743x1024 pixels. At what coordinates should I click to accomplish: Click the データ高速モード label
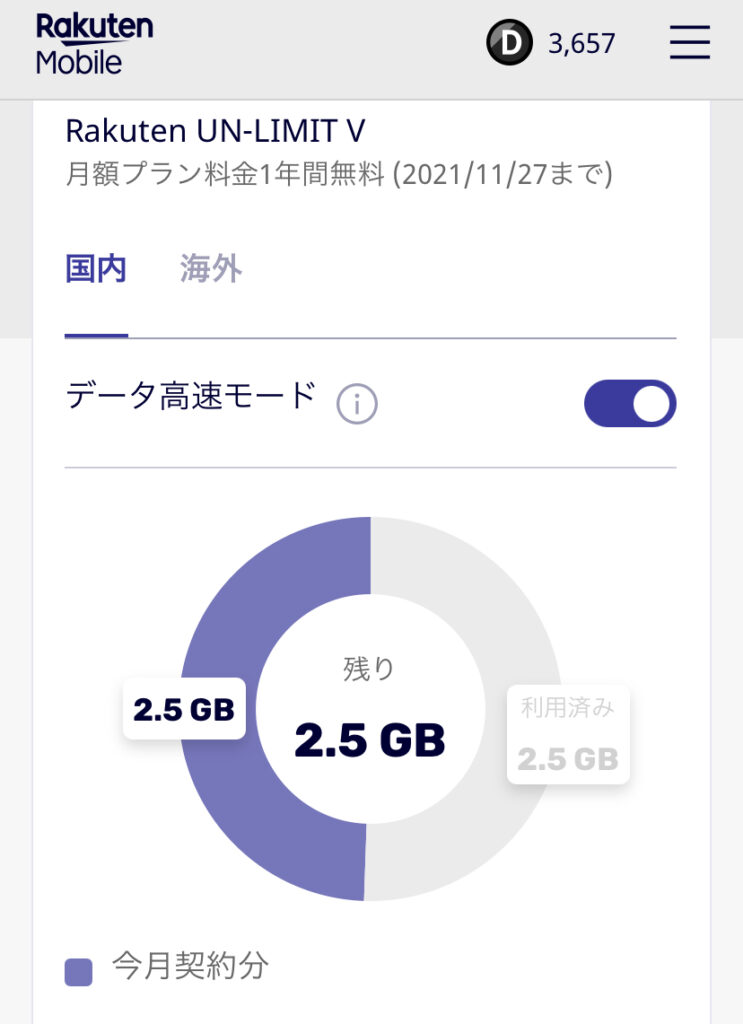tap(190, 398)
